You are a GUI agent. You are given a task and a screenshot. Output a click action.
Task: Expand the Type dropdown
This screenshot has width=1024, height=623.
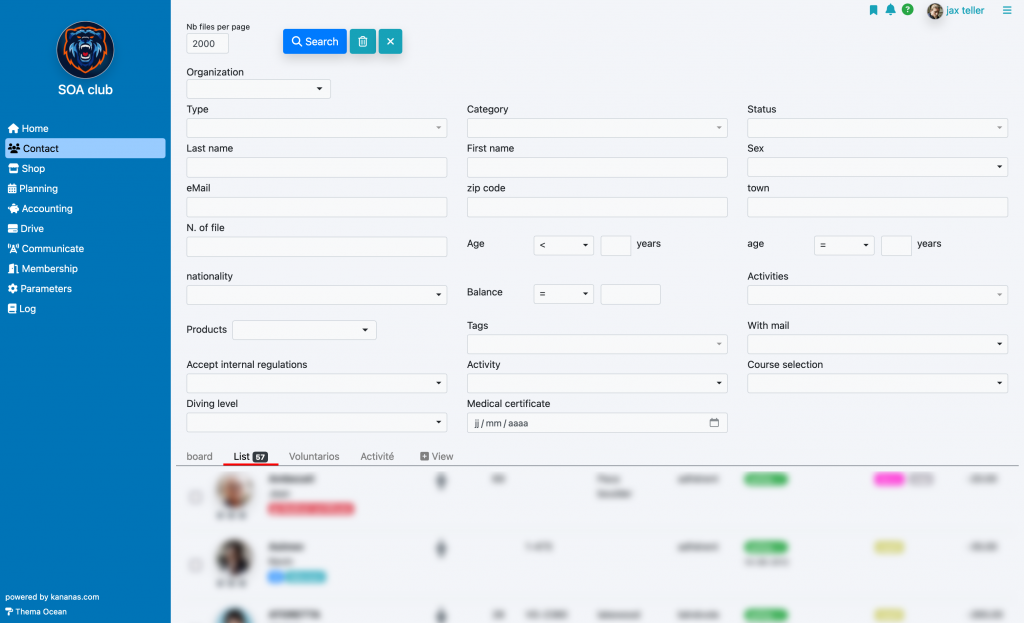[x=317, y=128]
